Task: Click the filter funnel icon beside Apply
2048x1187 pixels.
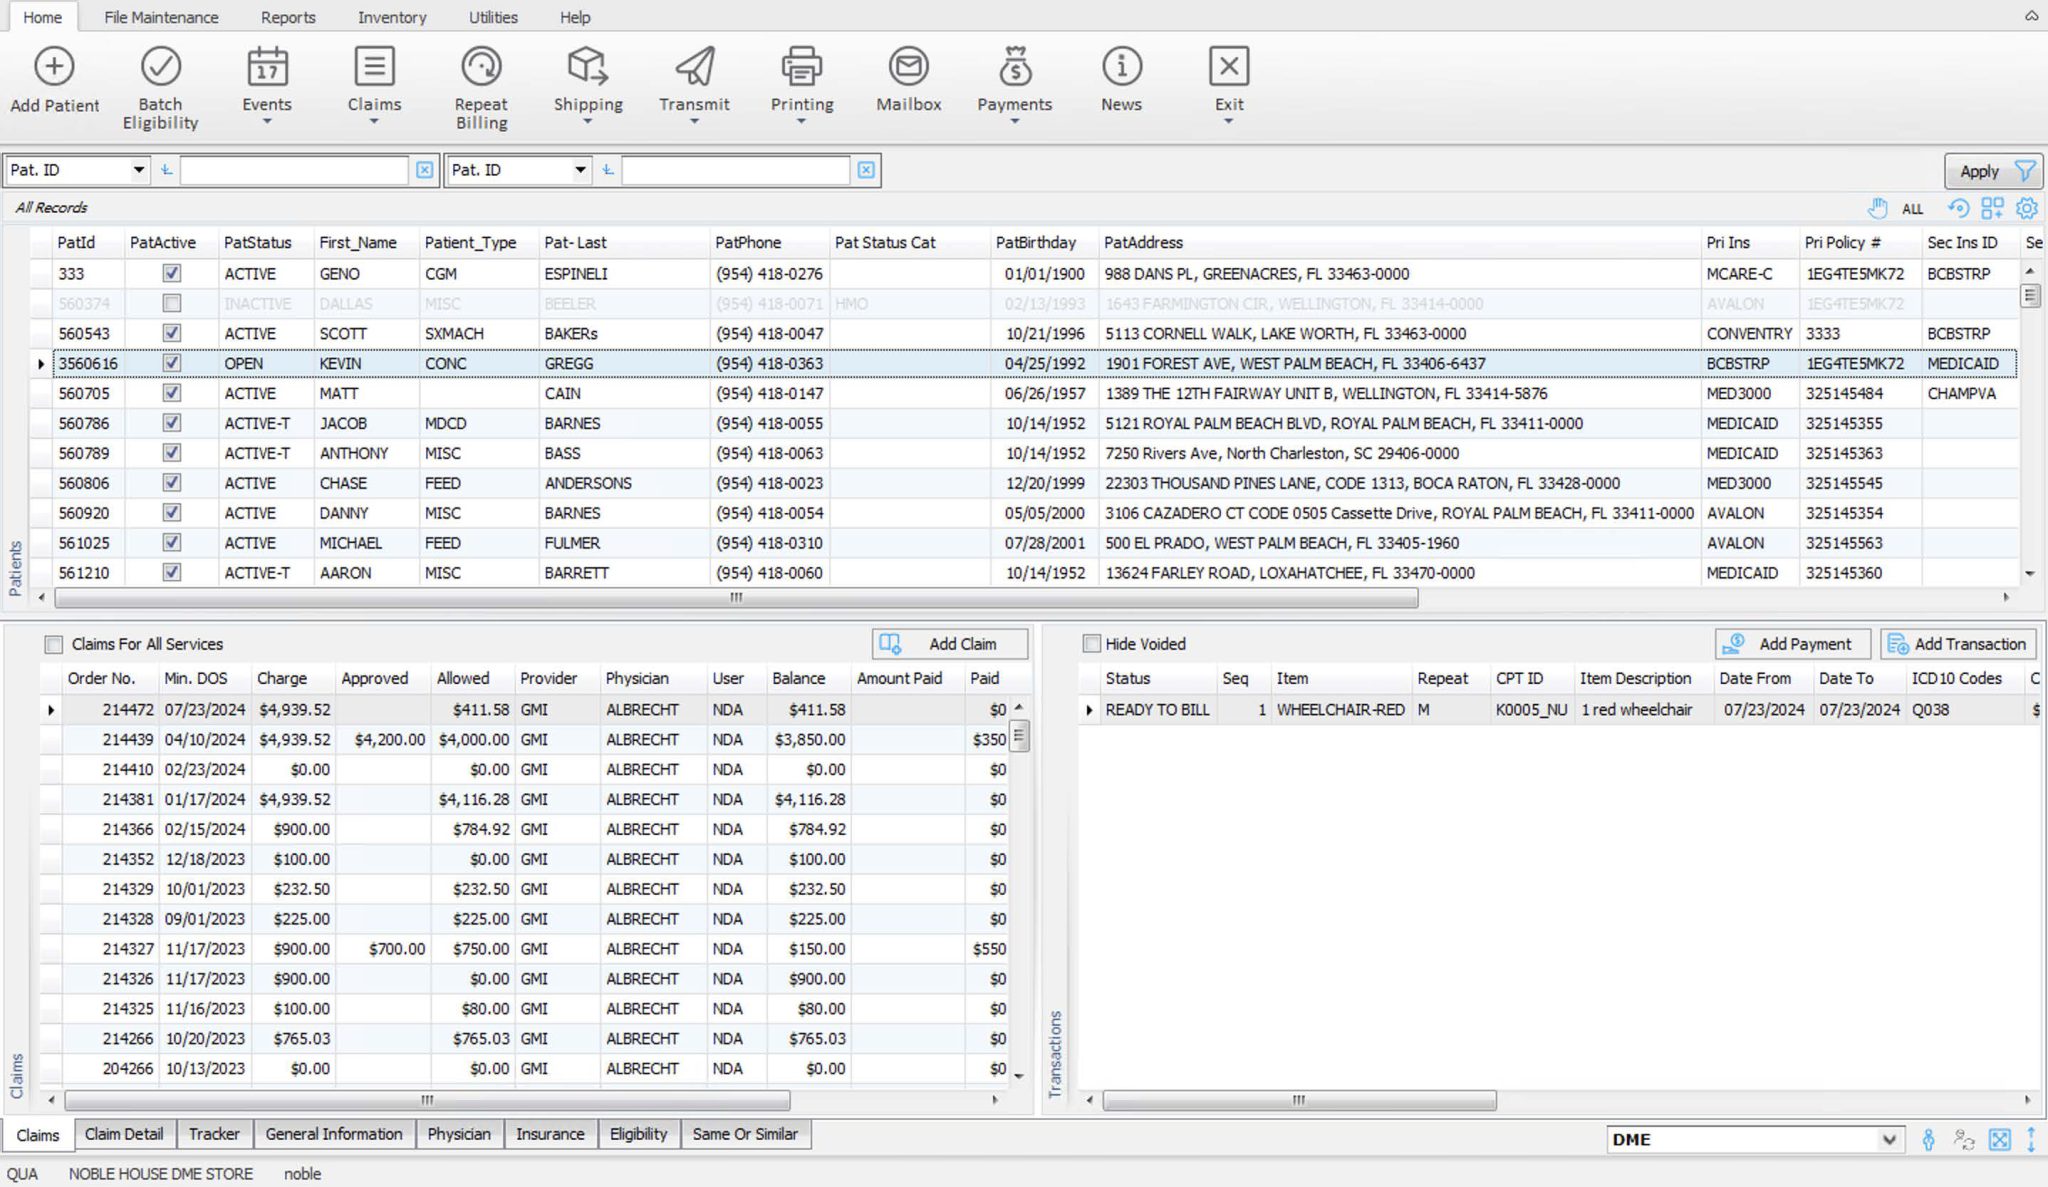Action: (2027, 170)
